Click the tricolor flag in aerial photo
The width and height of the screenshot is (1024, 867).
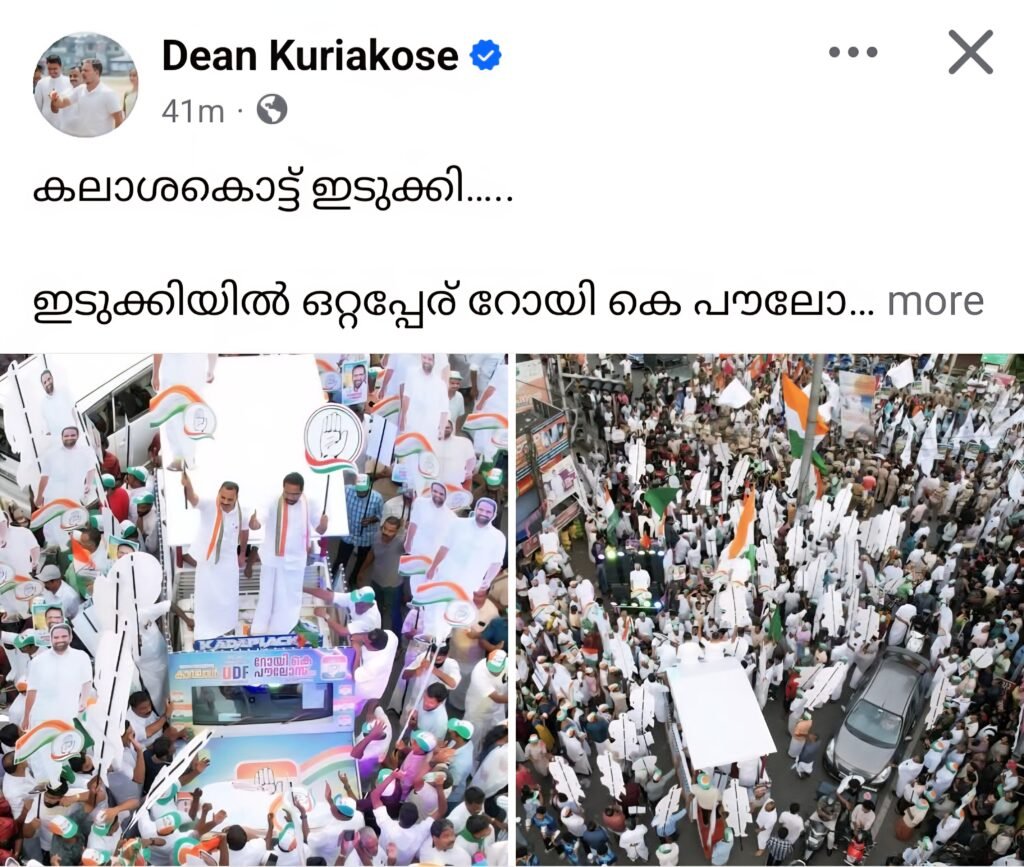[x=803, y=418]
